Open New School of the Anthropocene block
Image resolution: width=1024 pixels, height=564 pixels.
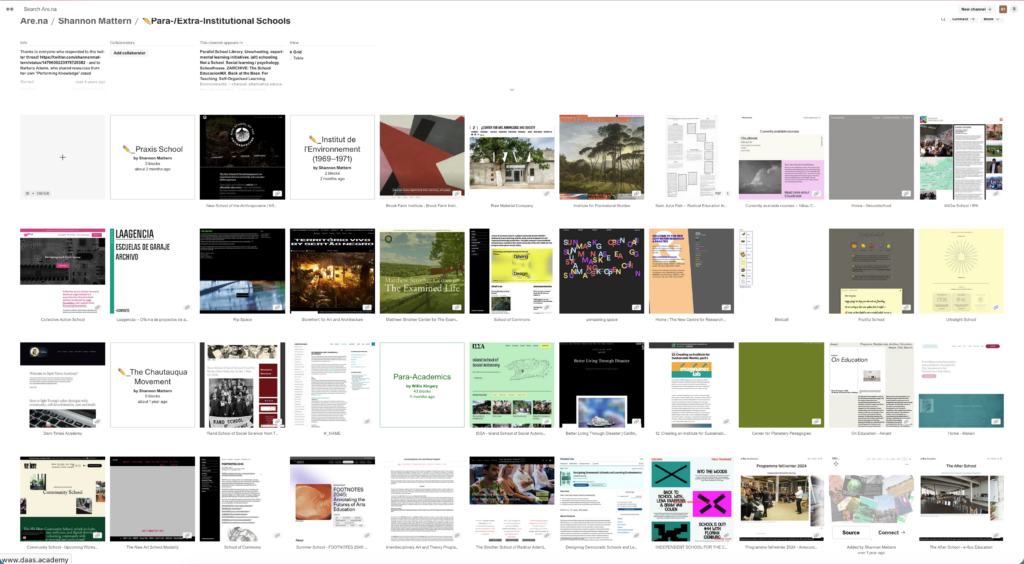click(x=242, y=157)
